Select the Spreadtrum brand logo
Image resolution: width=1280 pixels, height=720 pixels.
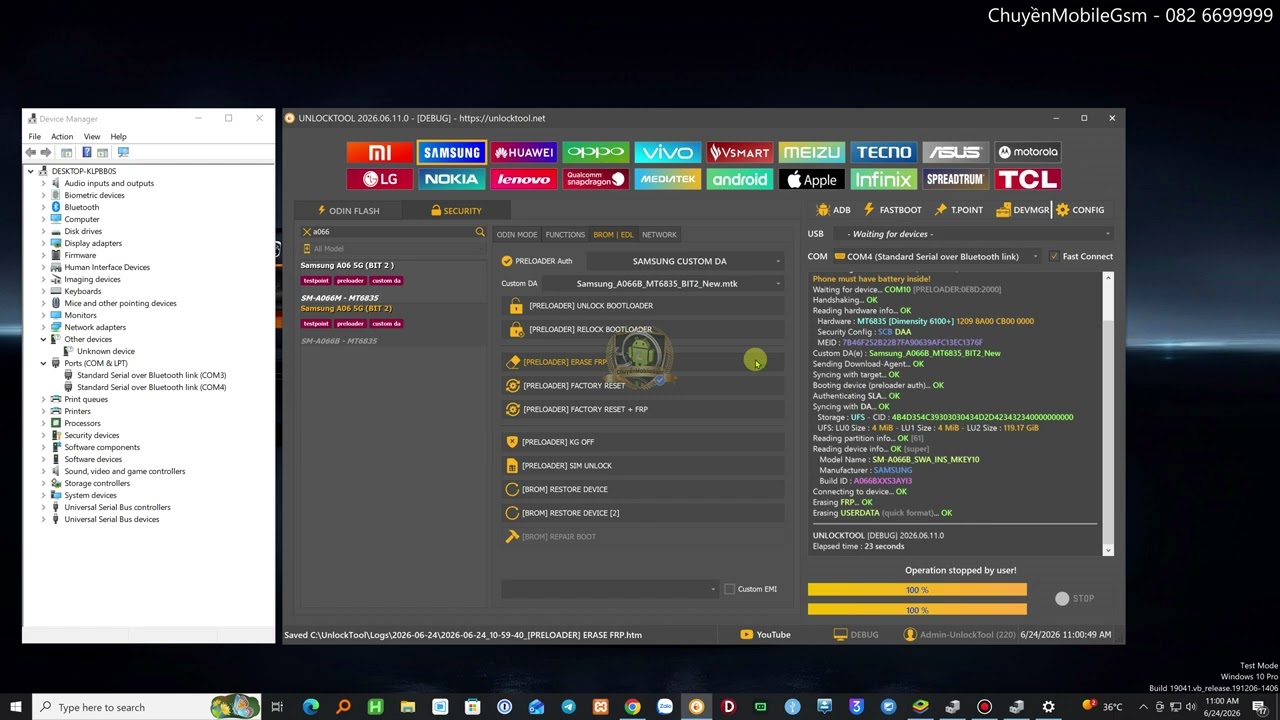(x=956, y=179)
